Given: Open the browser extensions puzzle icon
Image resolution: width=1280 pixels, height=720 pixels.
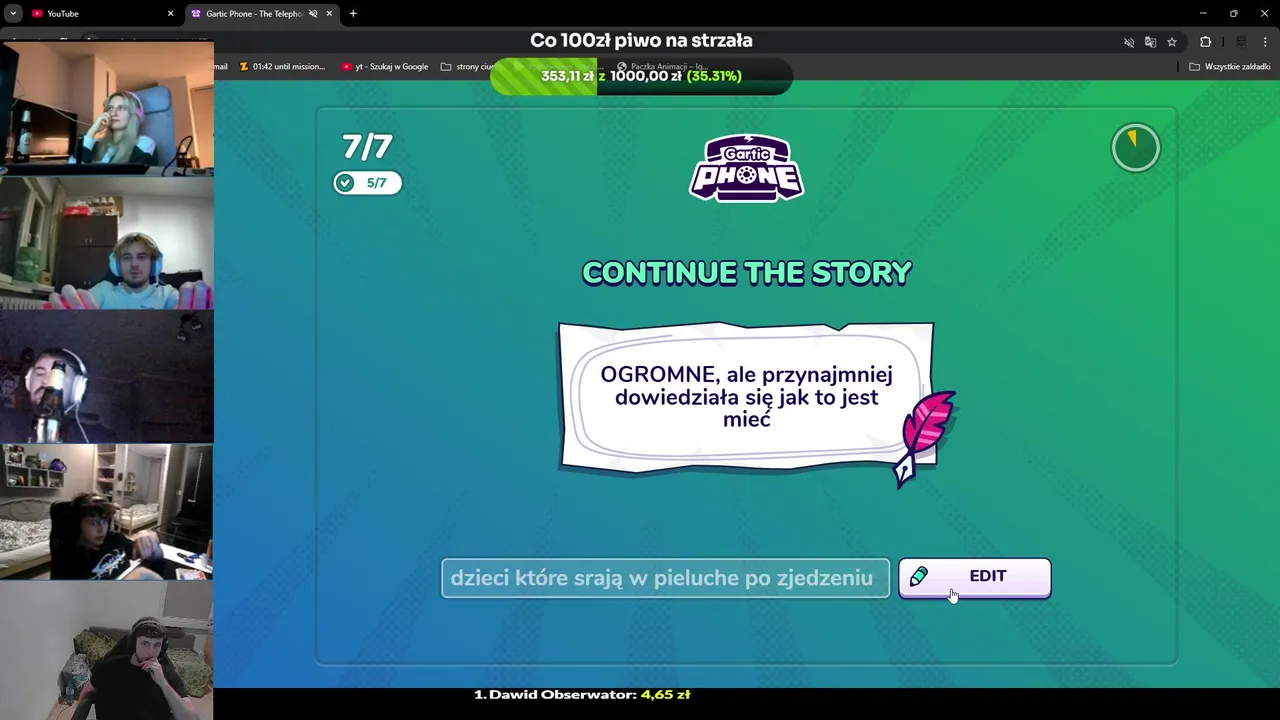Looking at the screenshot, I should pos(1205,42).
